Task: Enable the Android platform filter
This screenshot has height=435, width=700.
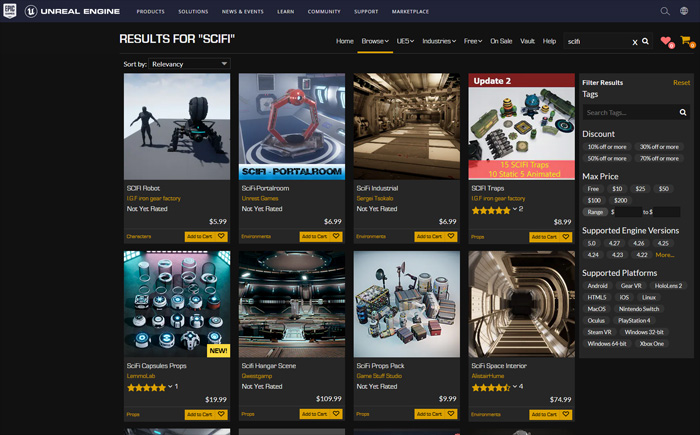Action: pos(597,286)
